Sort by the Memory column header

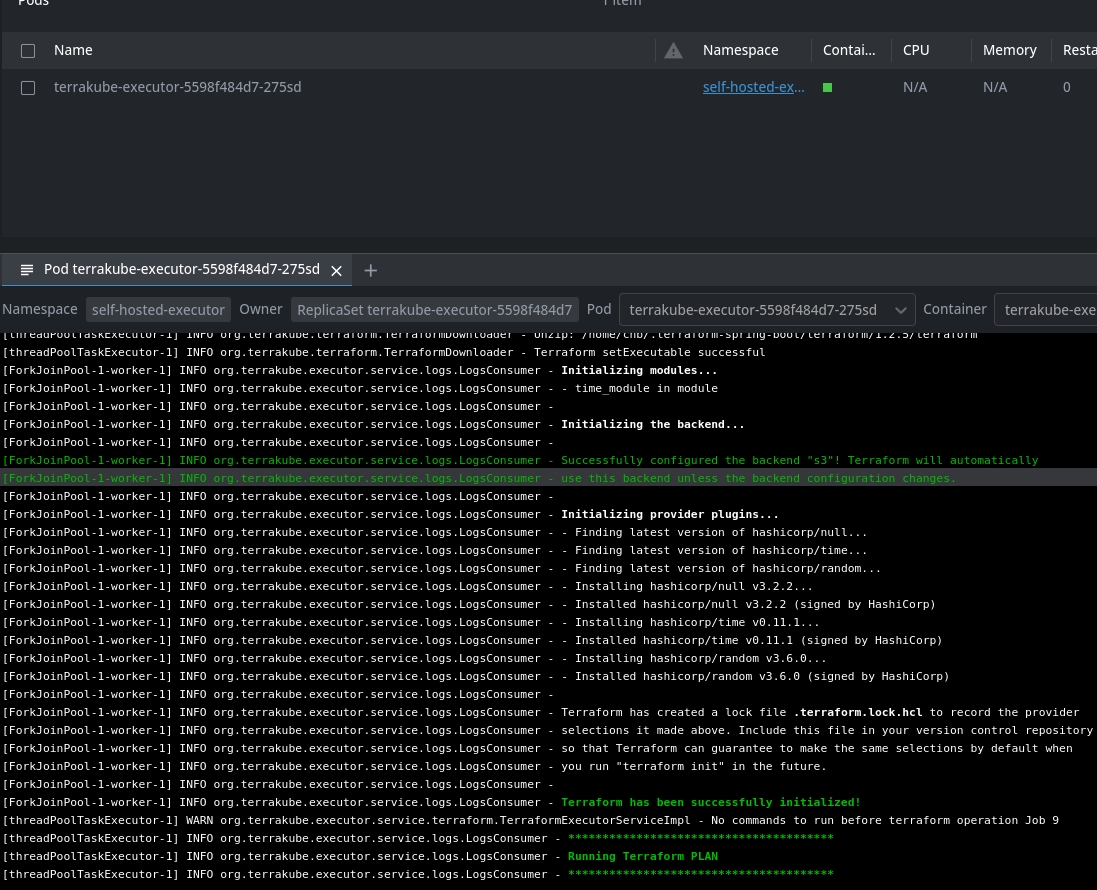tap(1009, 50)
